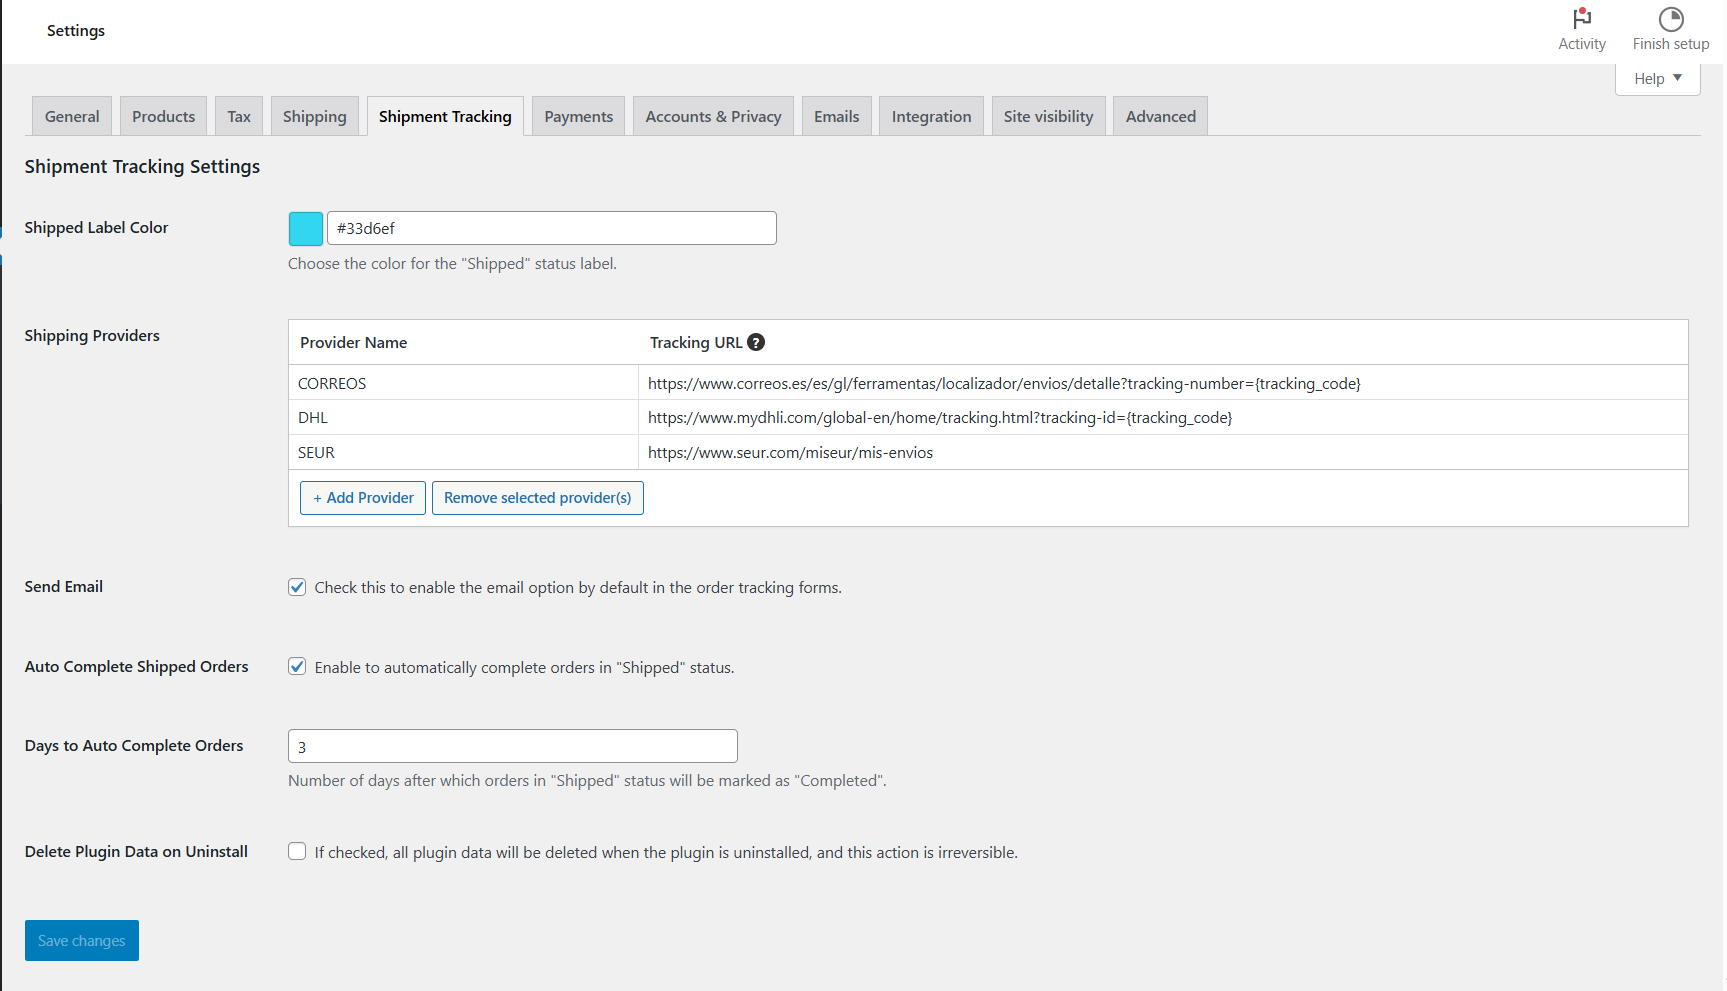Image resolution: width=1727 pixels, height=991 pixels.
Task: Switch to the Advanced tab
Action: (1160, 116)
